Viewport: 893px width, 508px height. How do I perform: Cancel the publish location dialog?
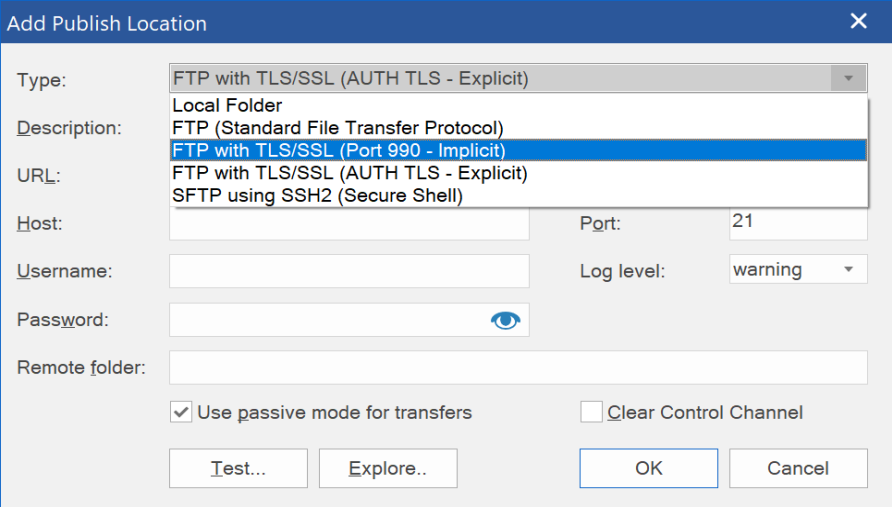(x=798, y=468)
